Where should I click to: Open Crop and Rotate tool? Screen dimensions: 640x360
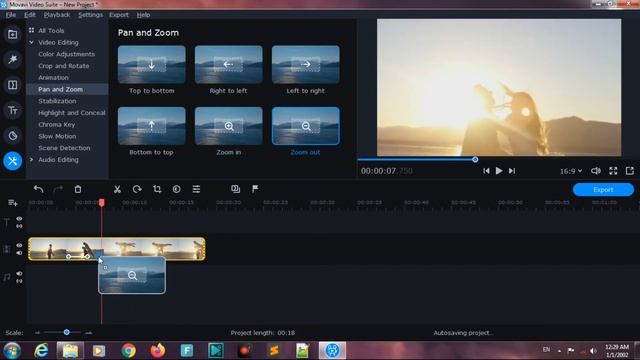[x=64, y=66]
